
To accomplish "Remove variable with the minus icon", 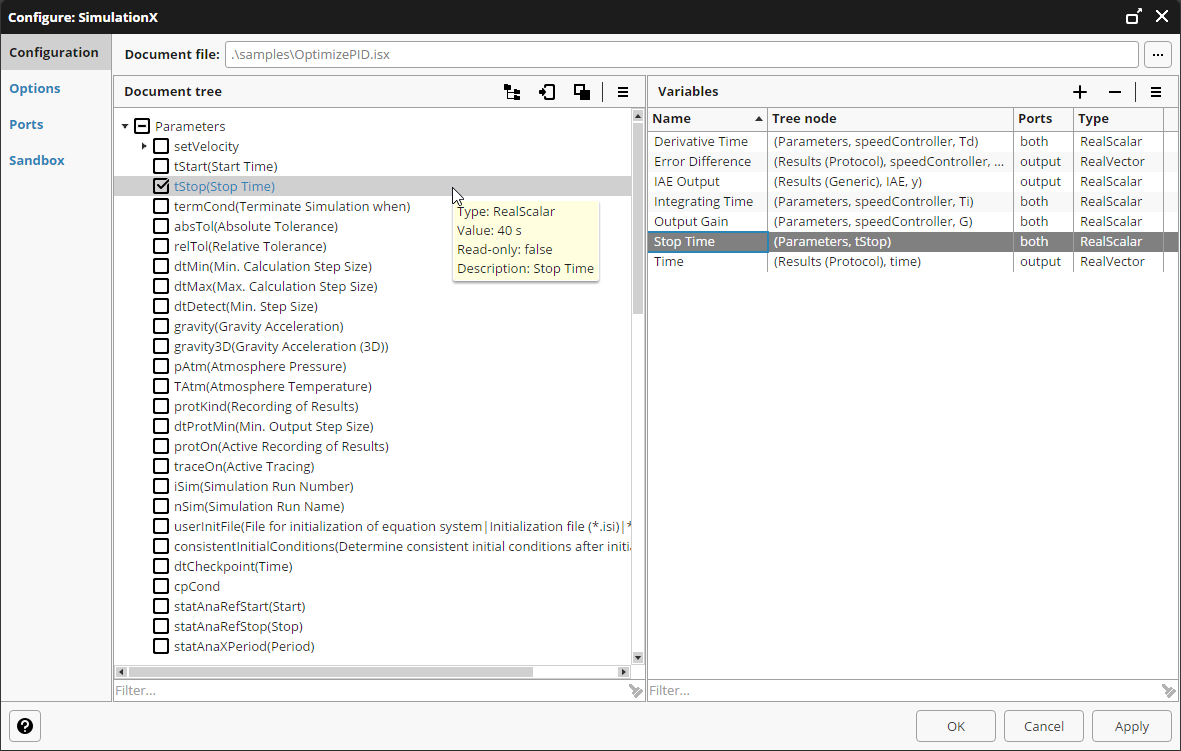I will click(1115, 92).
